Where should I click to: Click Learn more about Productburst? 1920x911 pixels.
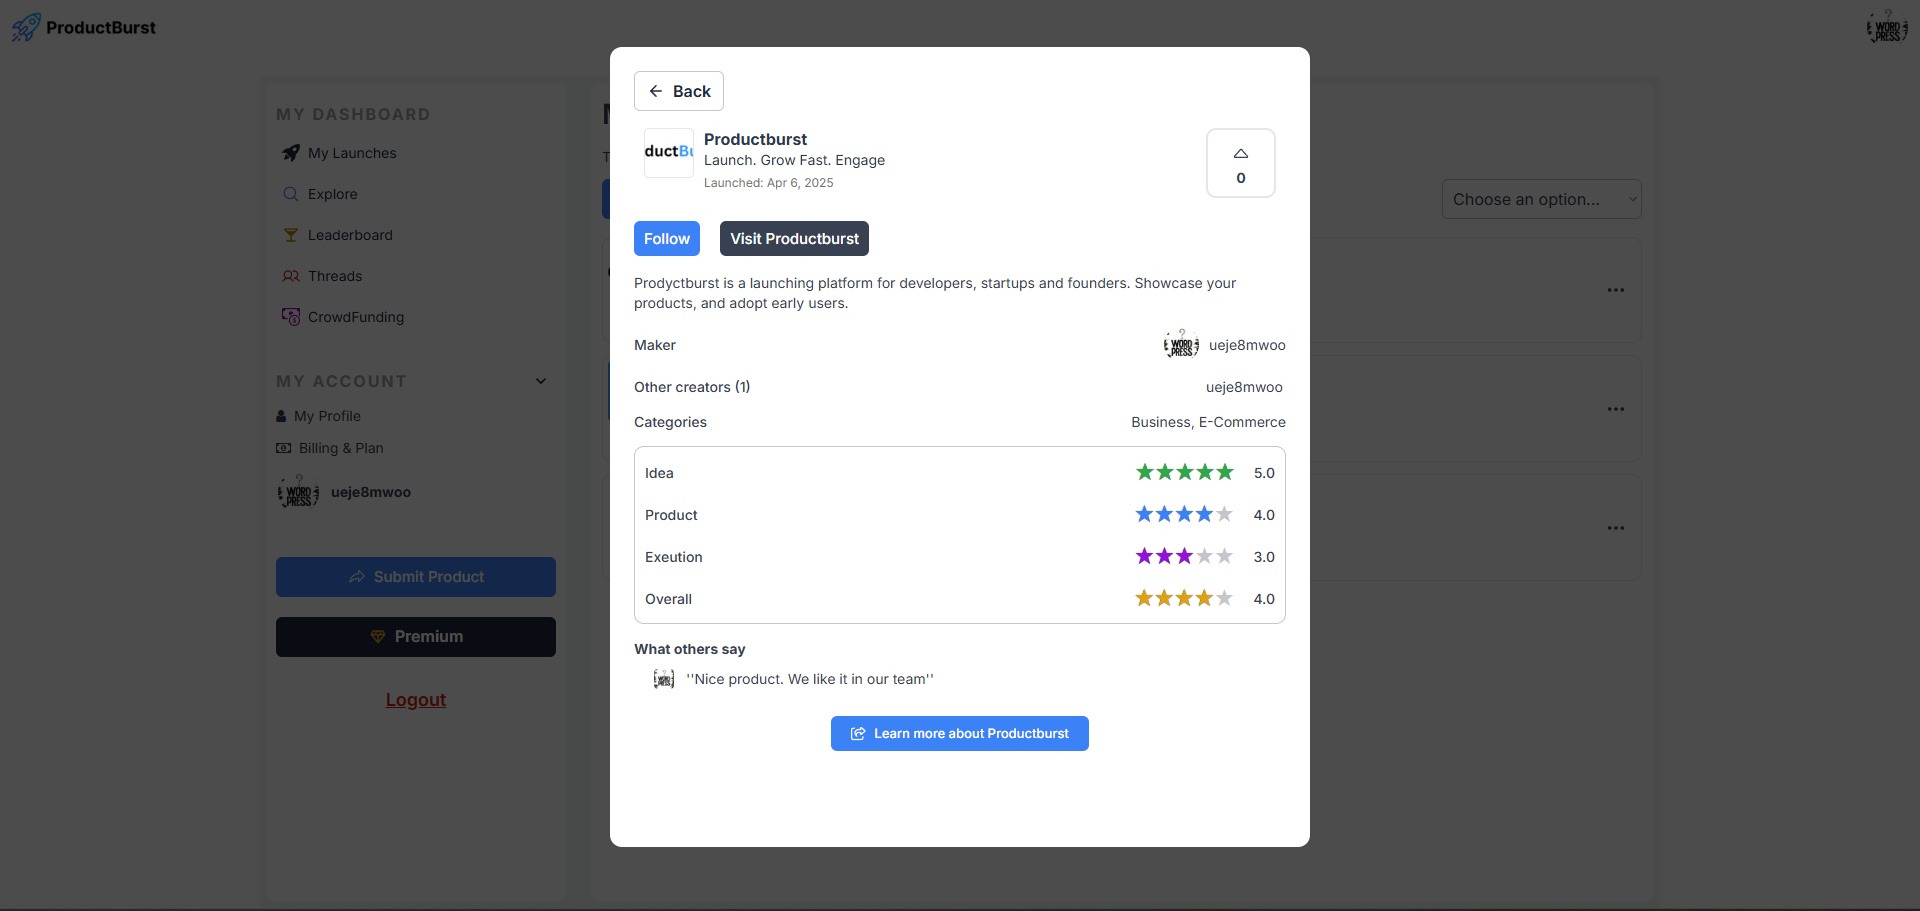click(959, 733)
